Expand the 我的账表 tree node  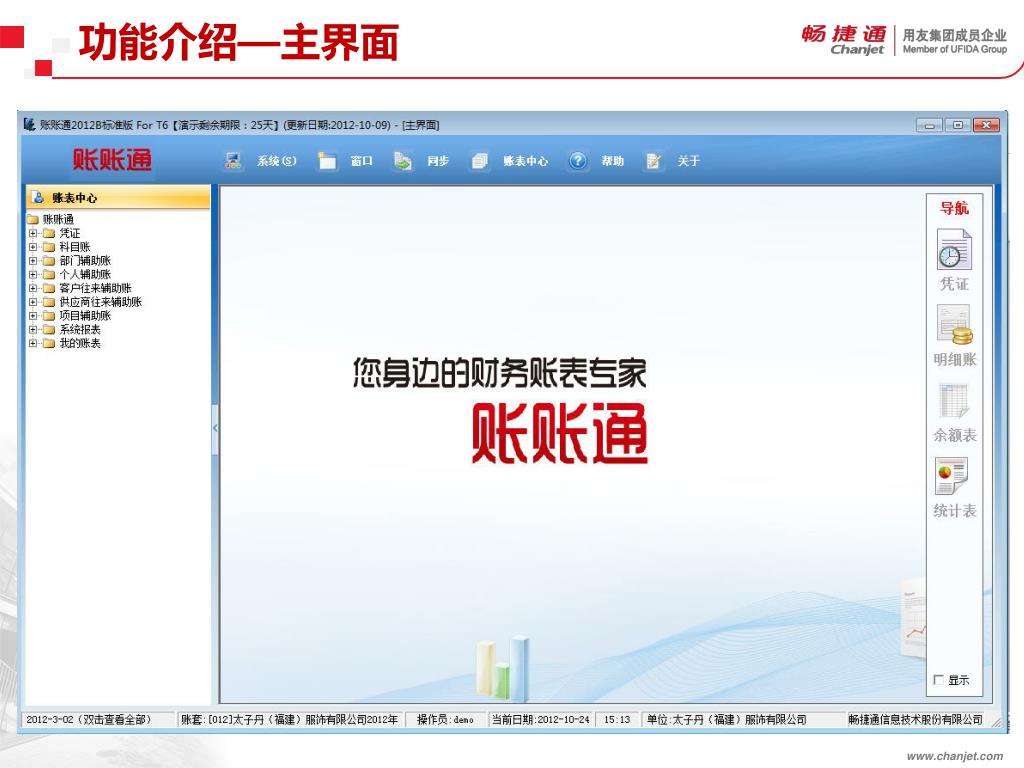point(33,343)
